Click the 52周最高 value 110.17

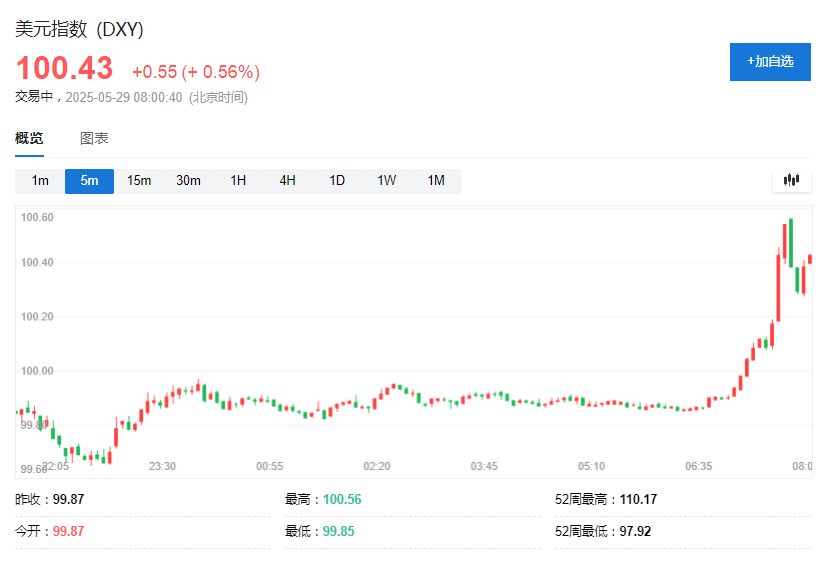coord(638,499)
